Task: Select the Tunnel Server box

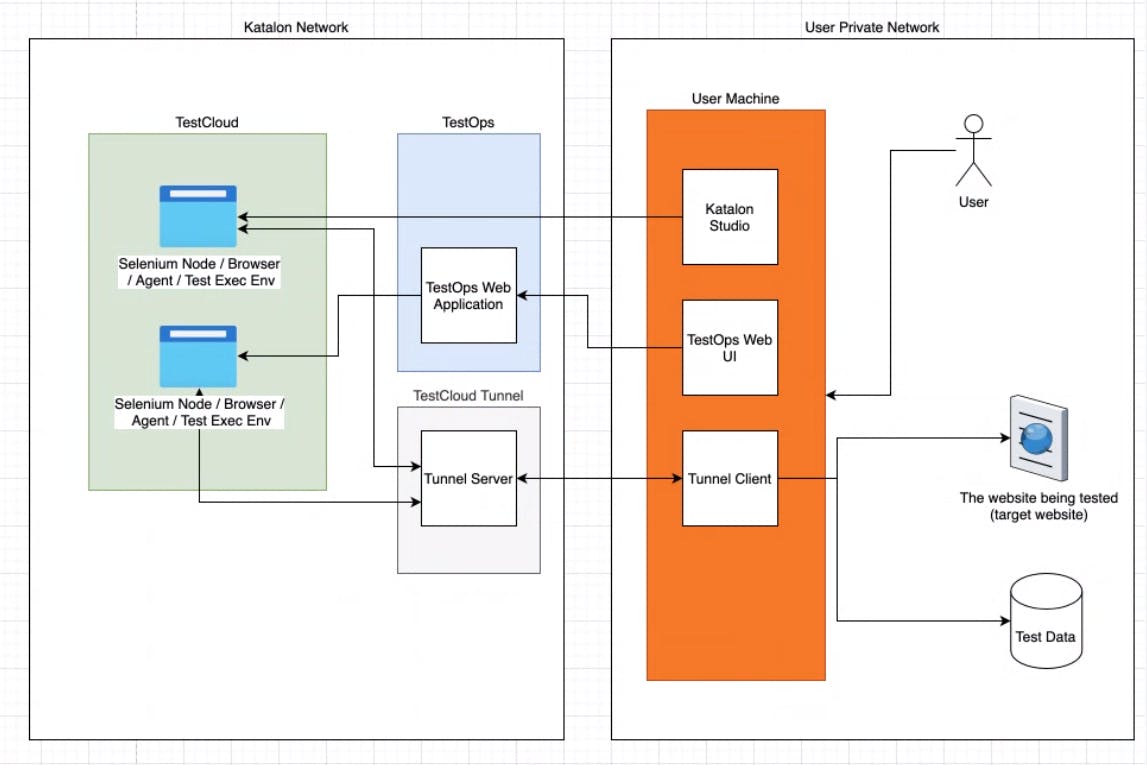Action: (x=468, y=478)
